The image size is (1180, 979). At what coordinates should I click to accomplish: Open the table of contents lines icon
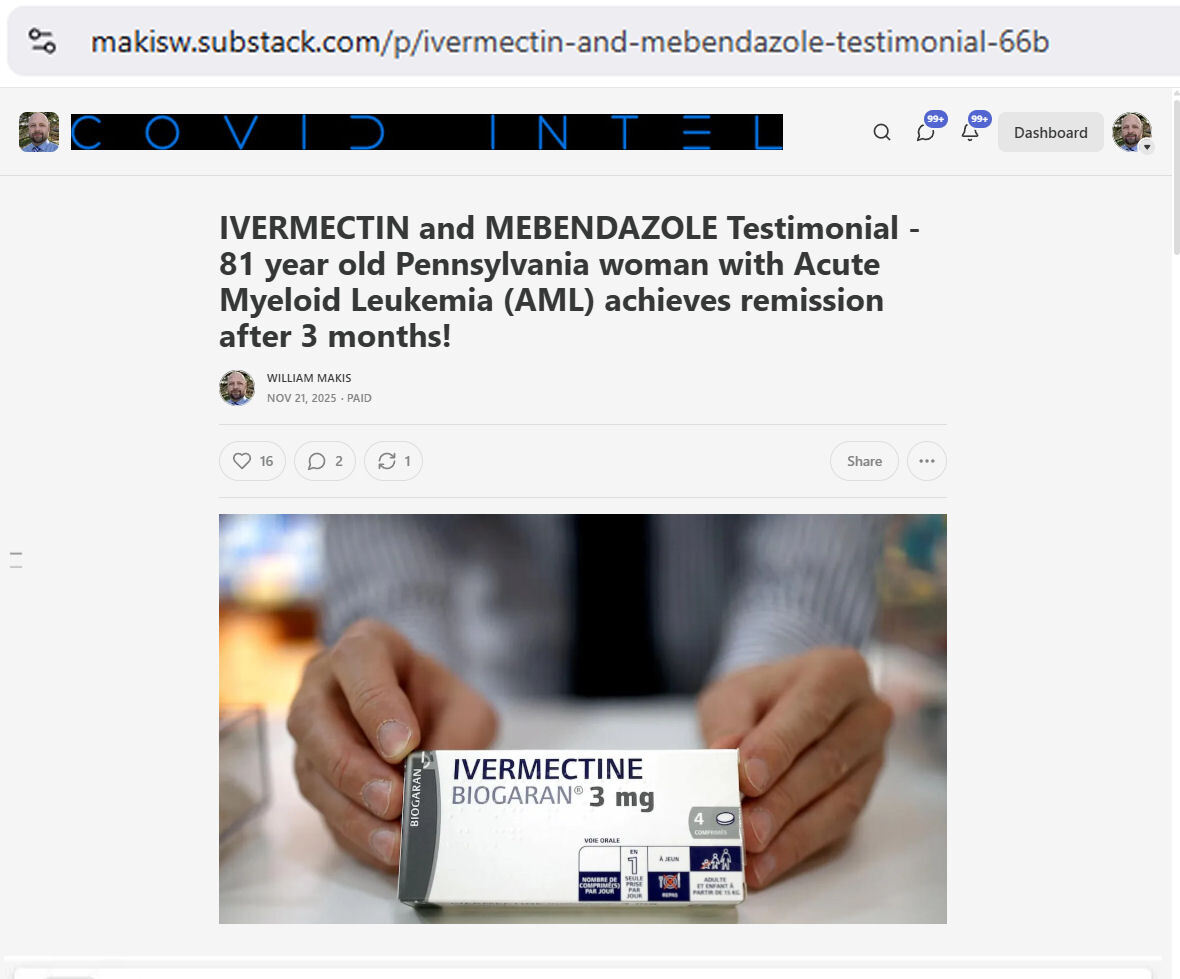(16, 560)
